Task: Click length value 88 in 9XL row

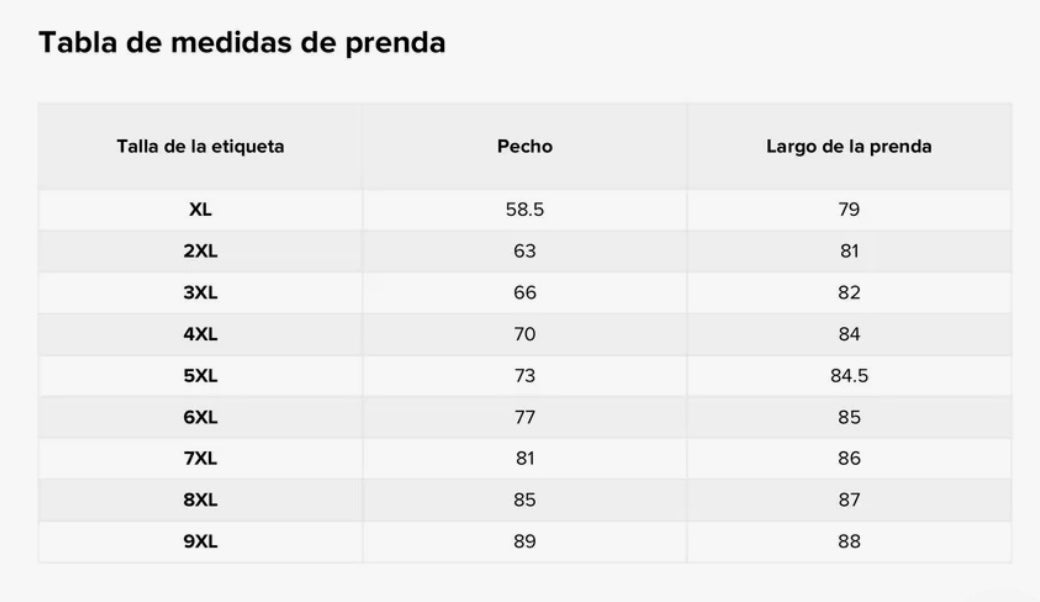Action: click(x=849, y=542)
